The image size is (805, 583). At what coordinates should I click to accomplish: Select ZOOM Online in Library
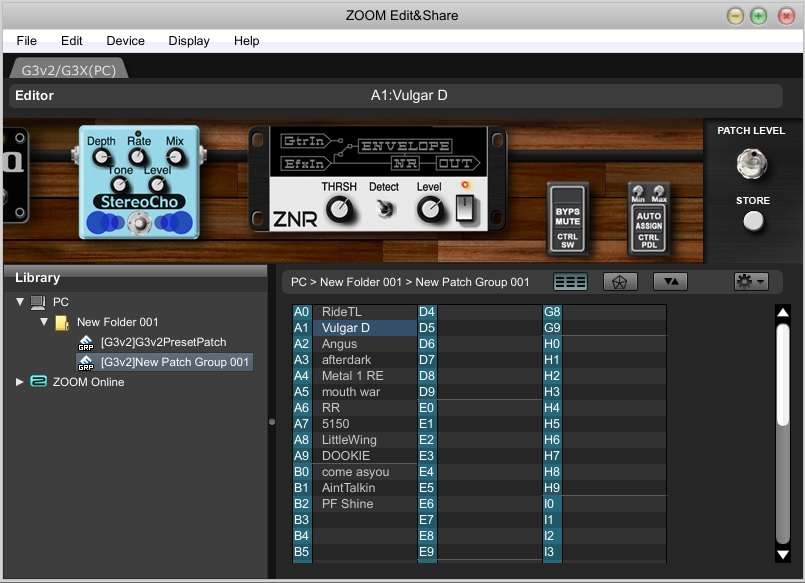(x=88, y=382)
